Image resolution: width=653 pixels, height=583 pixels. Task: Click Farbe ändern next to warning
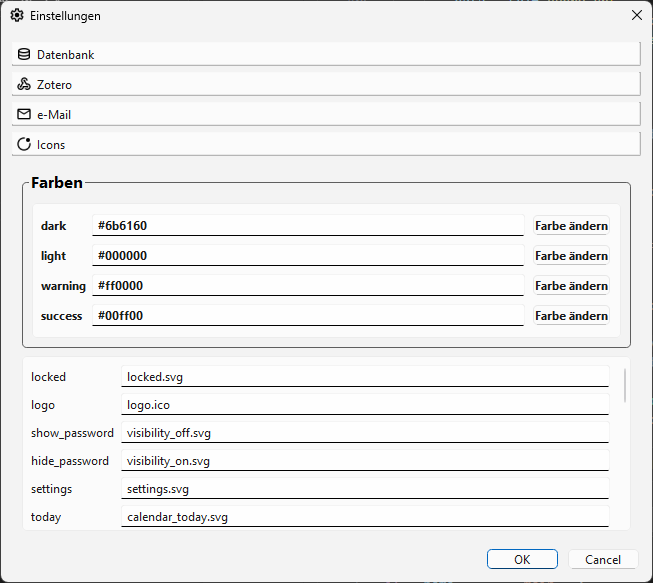coord(571,286)
